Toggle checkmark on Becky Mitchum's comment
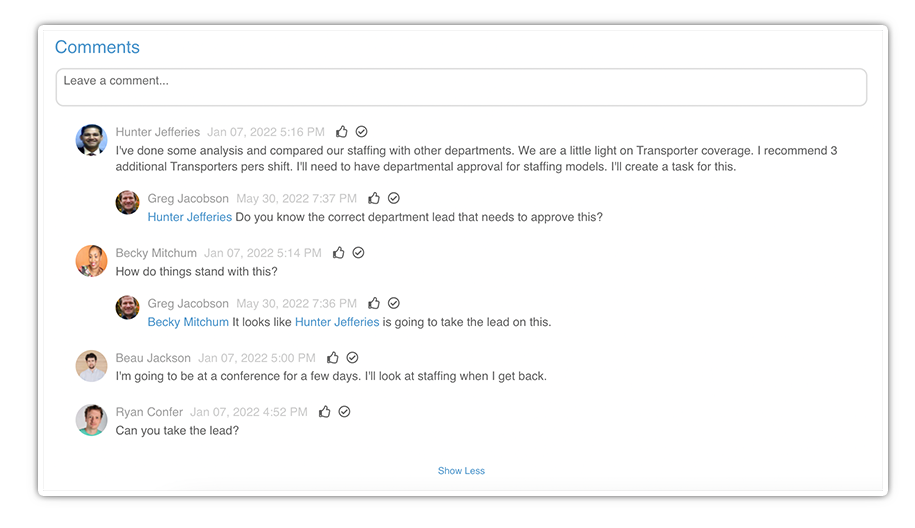 point(359,253)
